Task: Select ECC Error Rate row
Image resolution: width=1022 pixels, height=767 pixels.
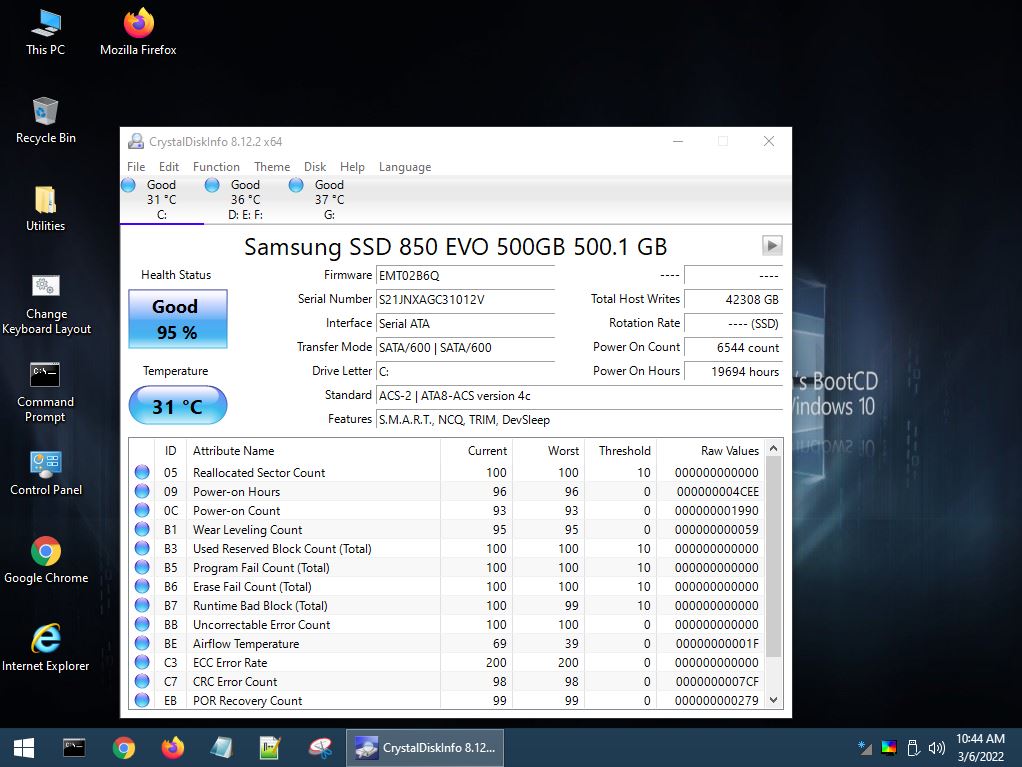Action: pyautogui.click(x=447, y=663)
